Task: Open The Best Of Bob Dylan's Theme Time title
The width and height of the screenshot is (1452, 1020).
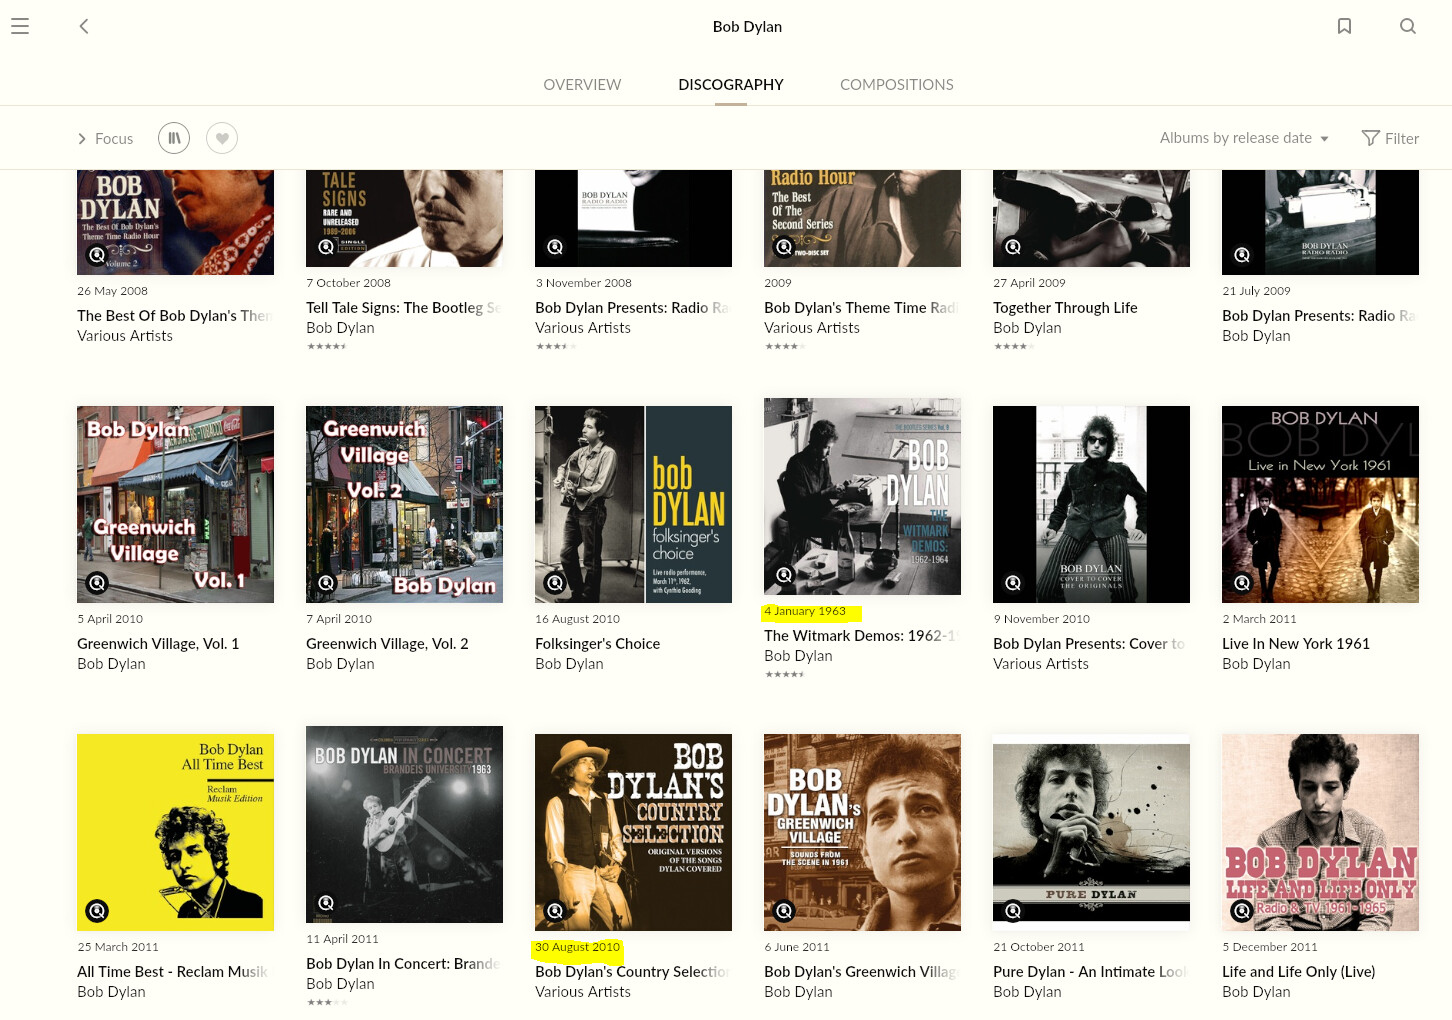Action: click(175, 316)
